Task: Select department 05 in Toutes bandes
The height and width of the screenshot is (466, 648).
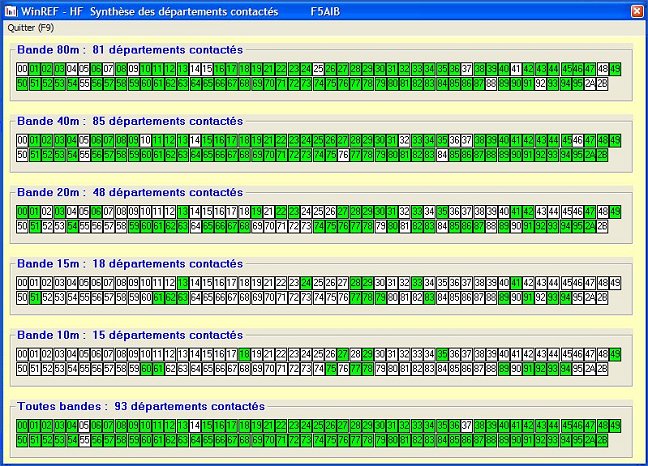Action: 84,426
